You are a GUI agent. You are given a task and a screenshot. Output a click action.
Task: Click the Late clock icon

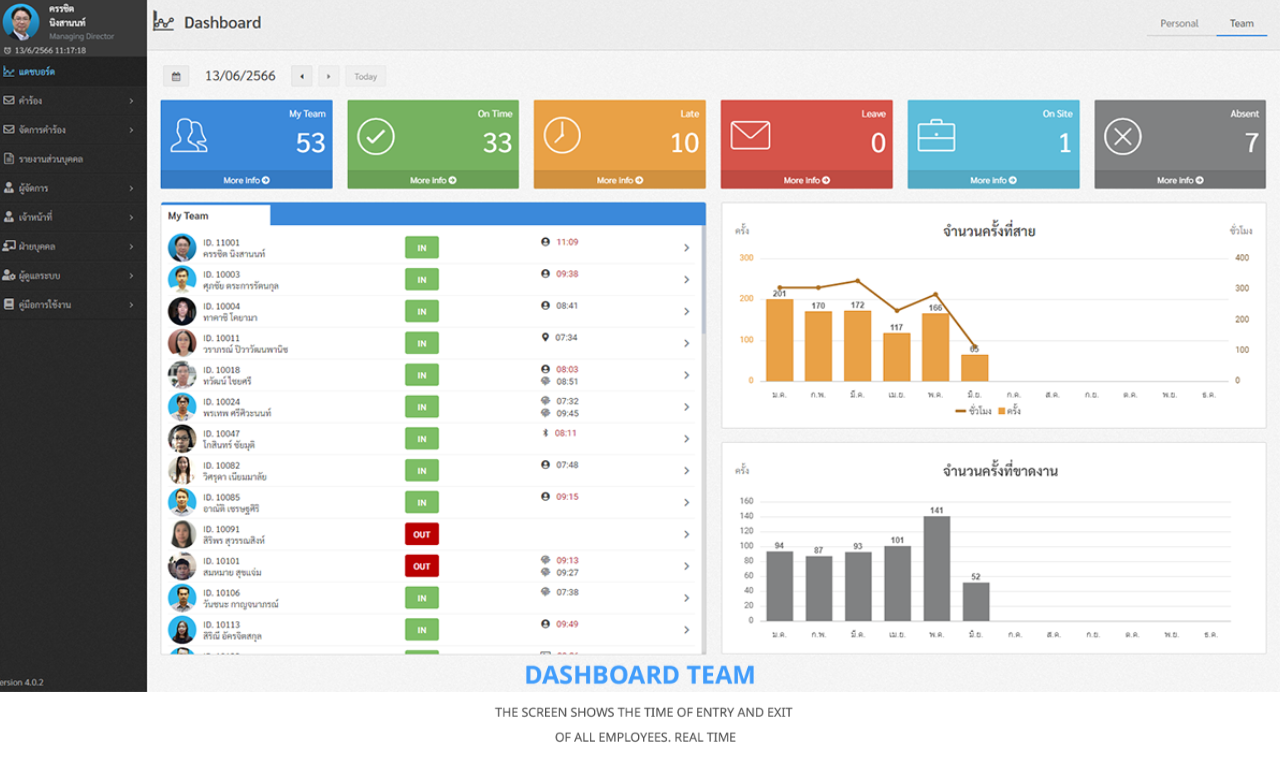[x=562, y=135]
